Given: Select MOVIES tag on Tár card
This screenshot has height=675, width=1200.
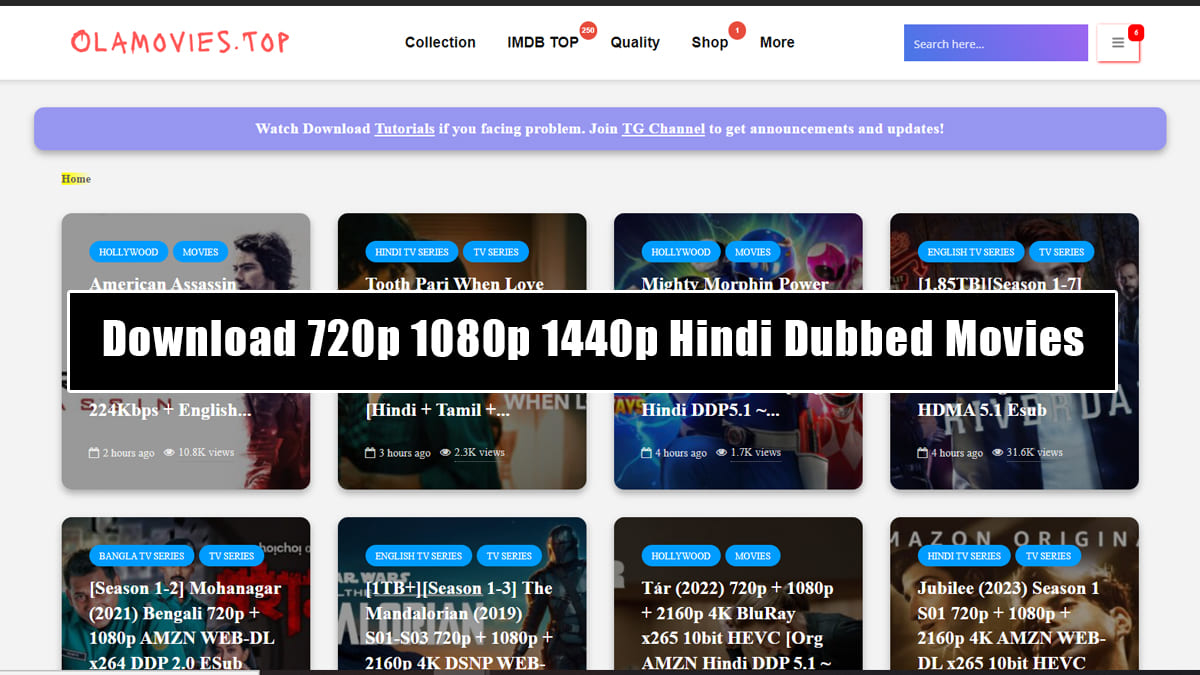Looking at the screenshot, I should pyautogui.click(x=752, y=556).
